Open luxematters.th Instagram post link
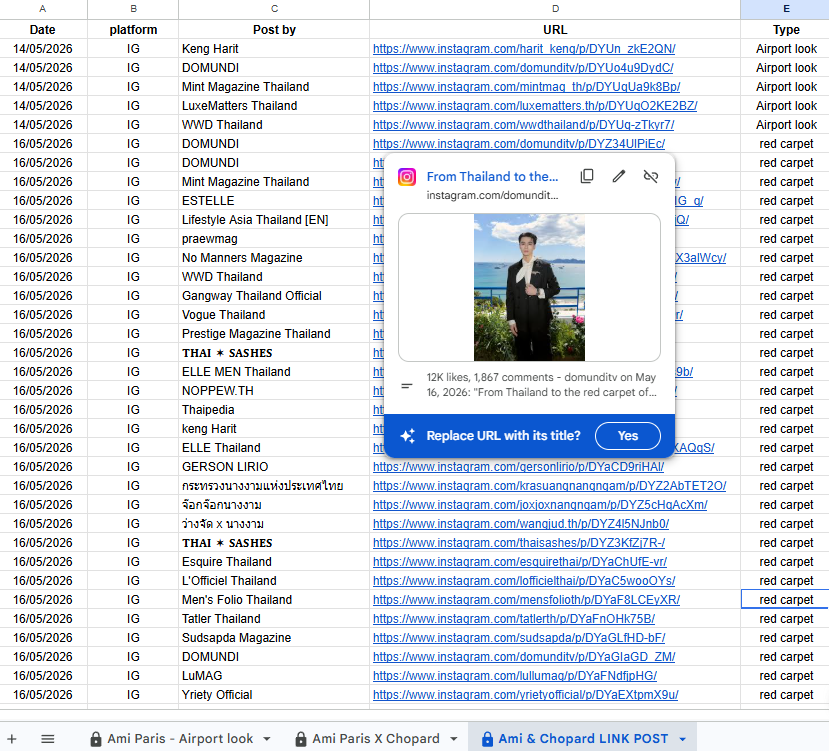 [535, 106]
